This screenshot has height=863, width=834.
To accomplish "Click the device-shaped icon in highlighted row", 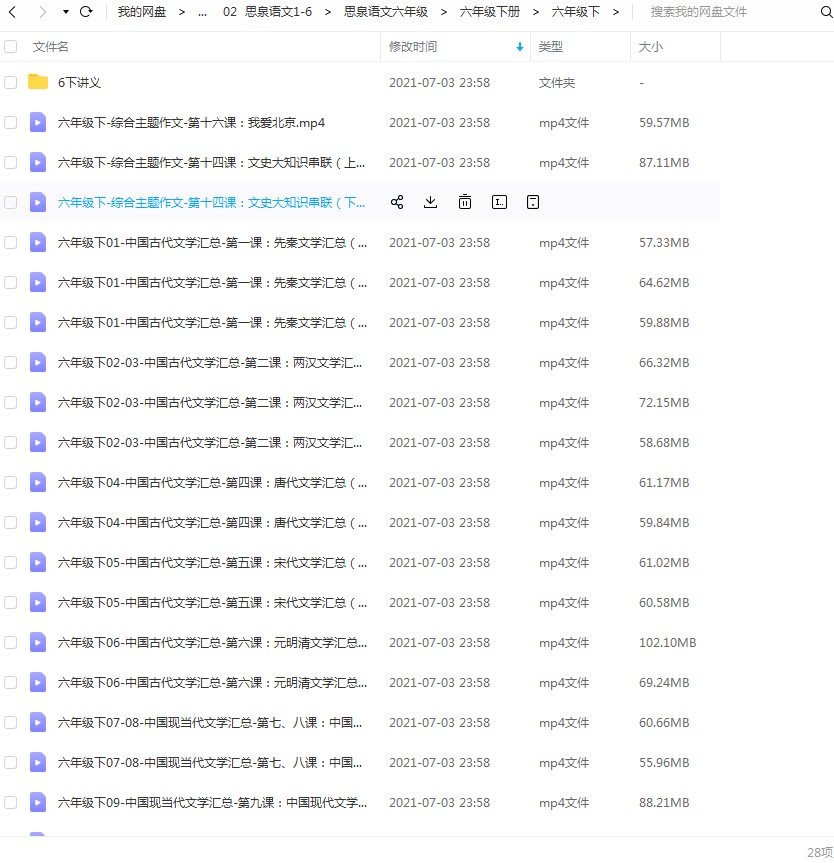I will pyautogui.click(x=533, y=202).
